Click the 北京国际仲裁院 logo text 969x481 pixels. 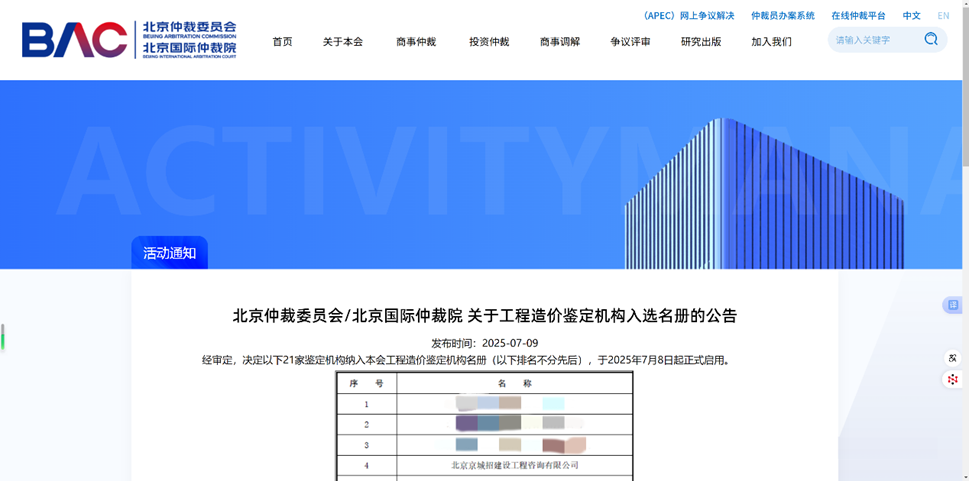pos(190,47)
